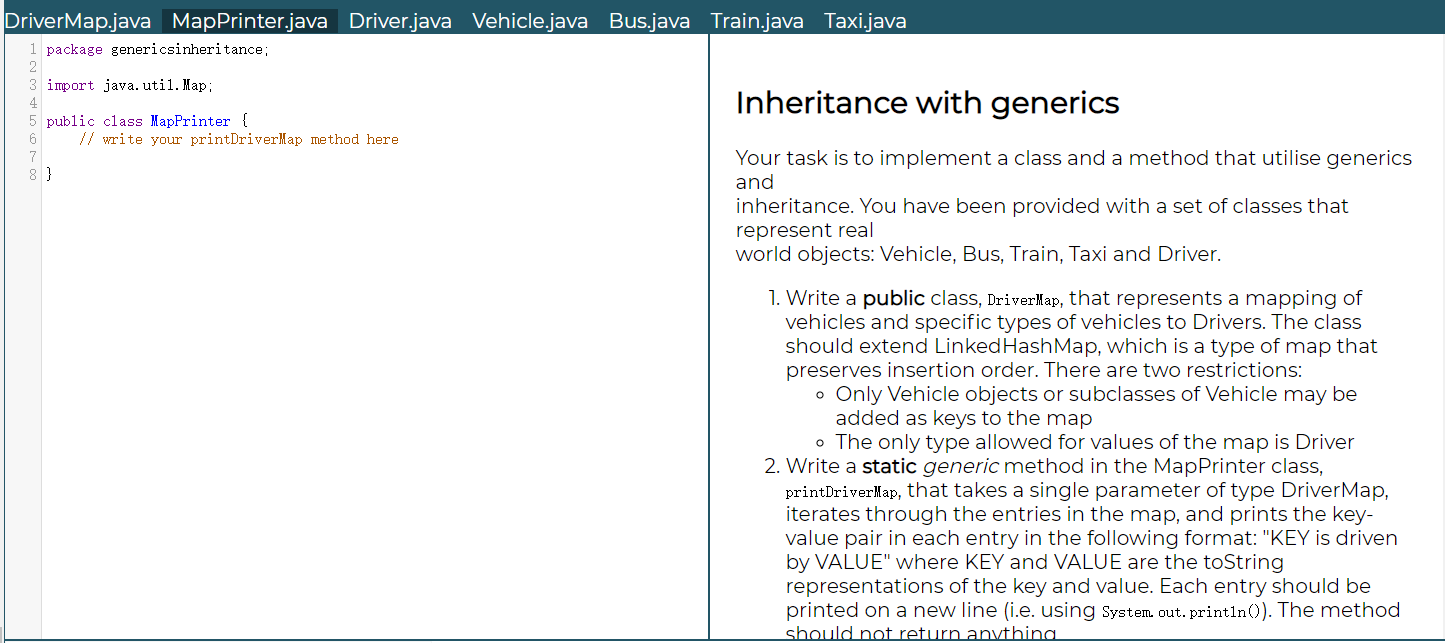Switch to the DriverMap.java tab

click(78, 20)
